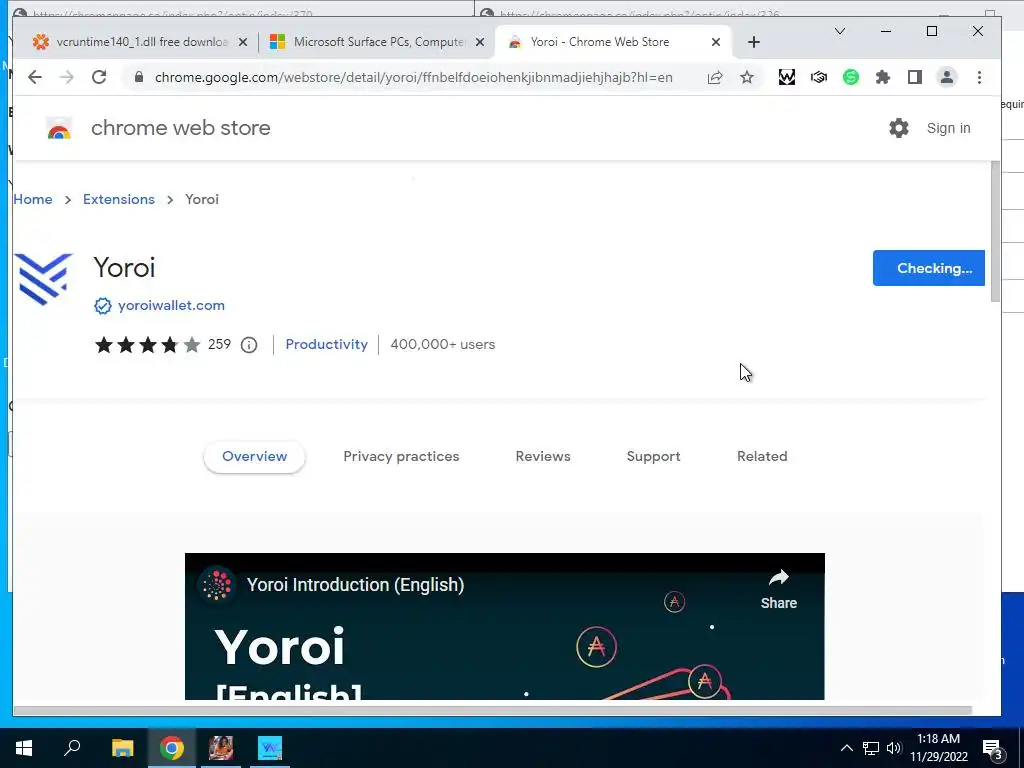Image resolution: width=1024 pixels, height=768 pixels.
Task: Click the rating info circle icon
Action: tap(249, 345)
